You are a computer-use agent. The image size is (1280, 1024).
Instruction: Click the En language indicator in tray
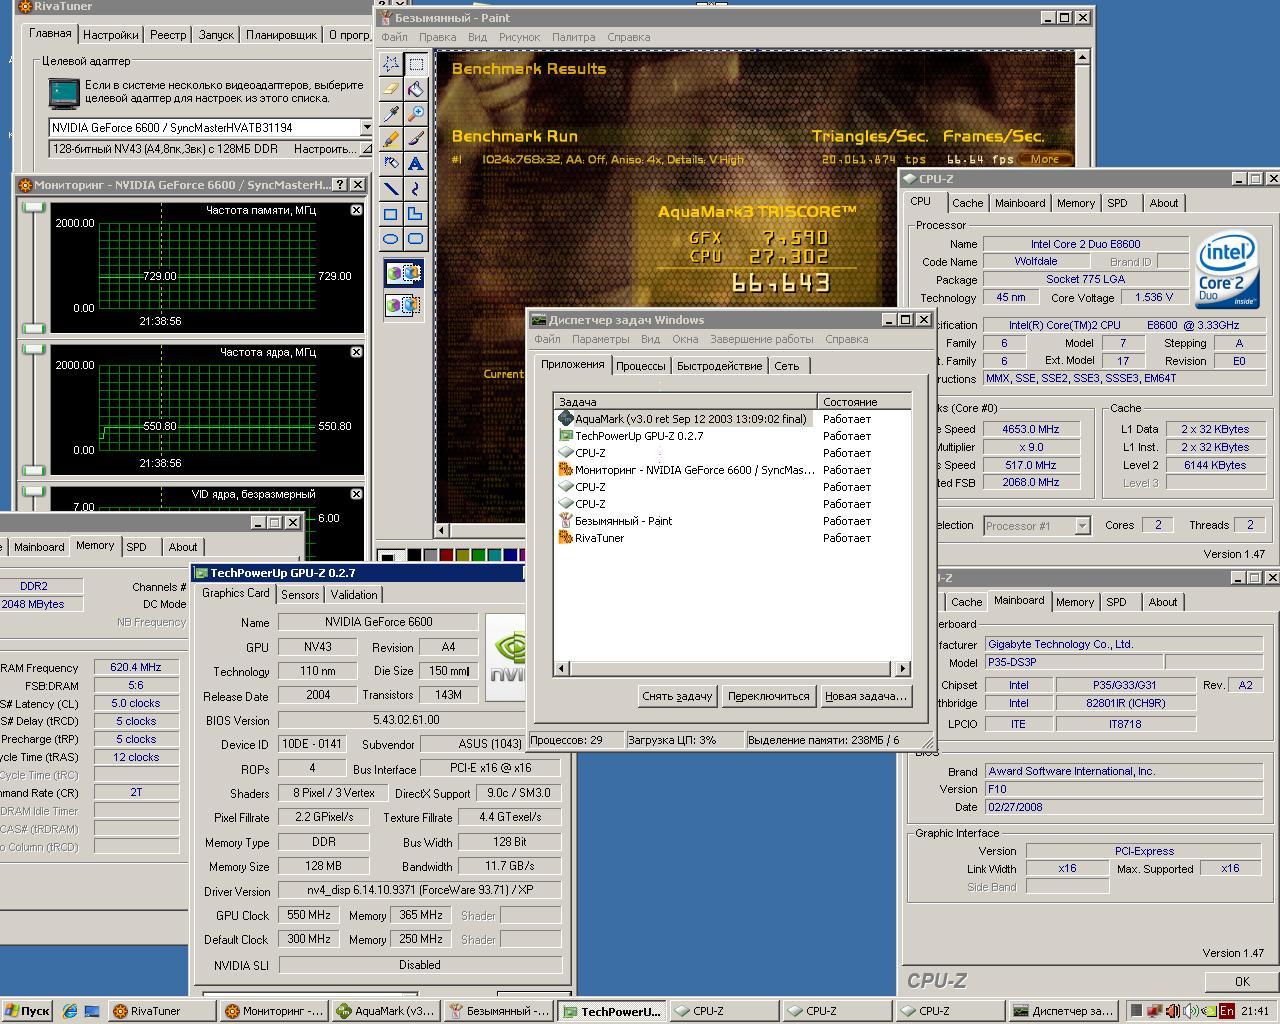[1226, 1011]
